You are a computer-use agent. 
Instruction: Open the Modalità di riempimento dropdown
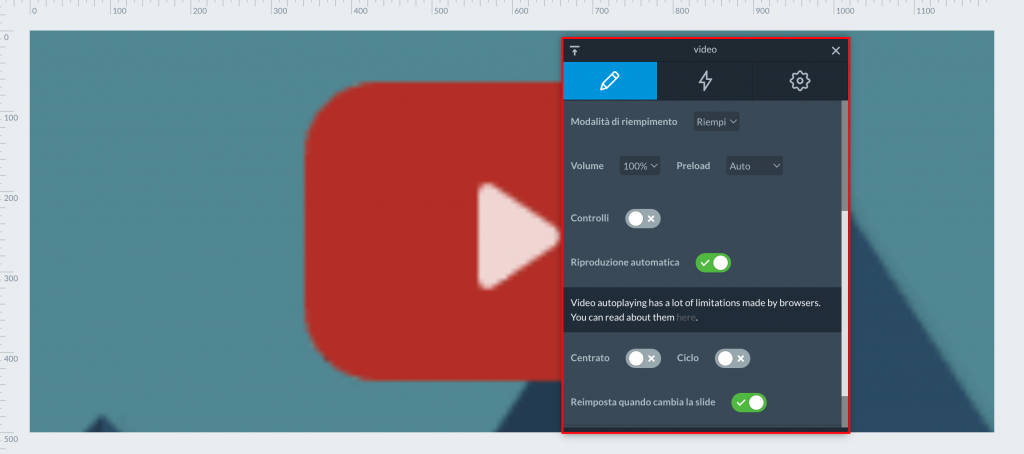[716, 122]
